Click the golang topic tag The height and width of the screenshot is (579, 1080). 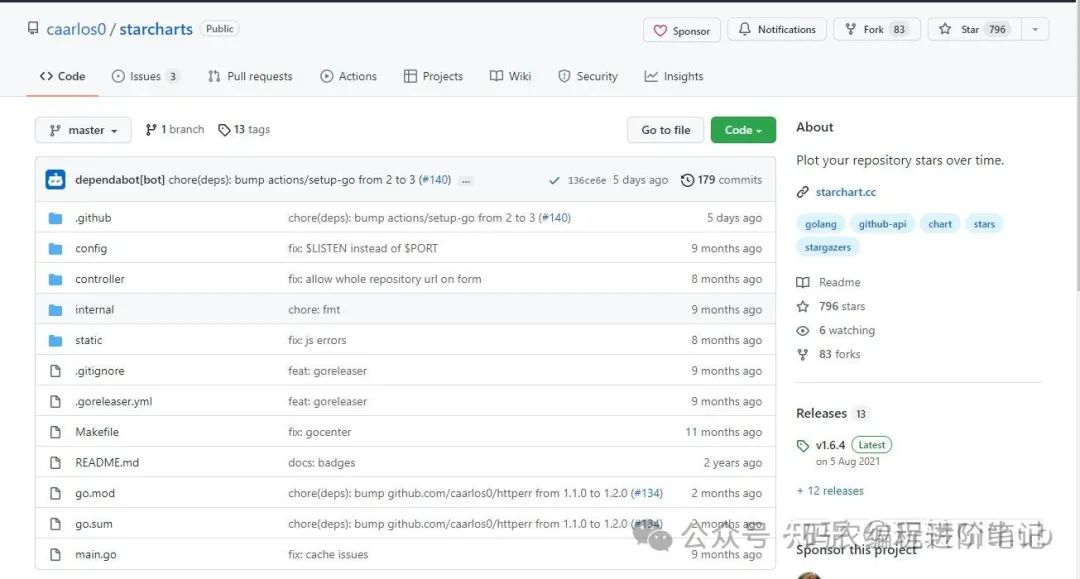pyautogui.click(x=820, y=224)
